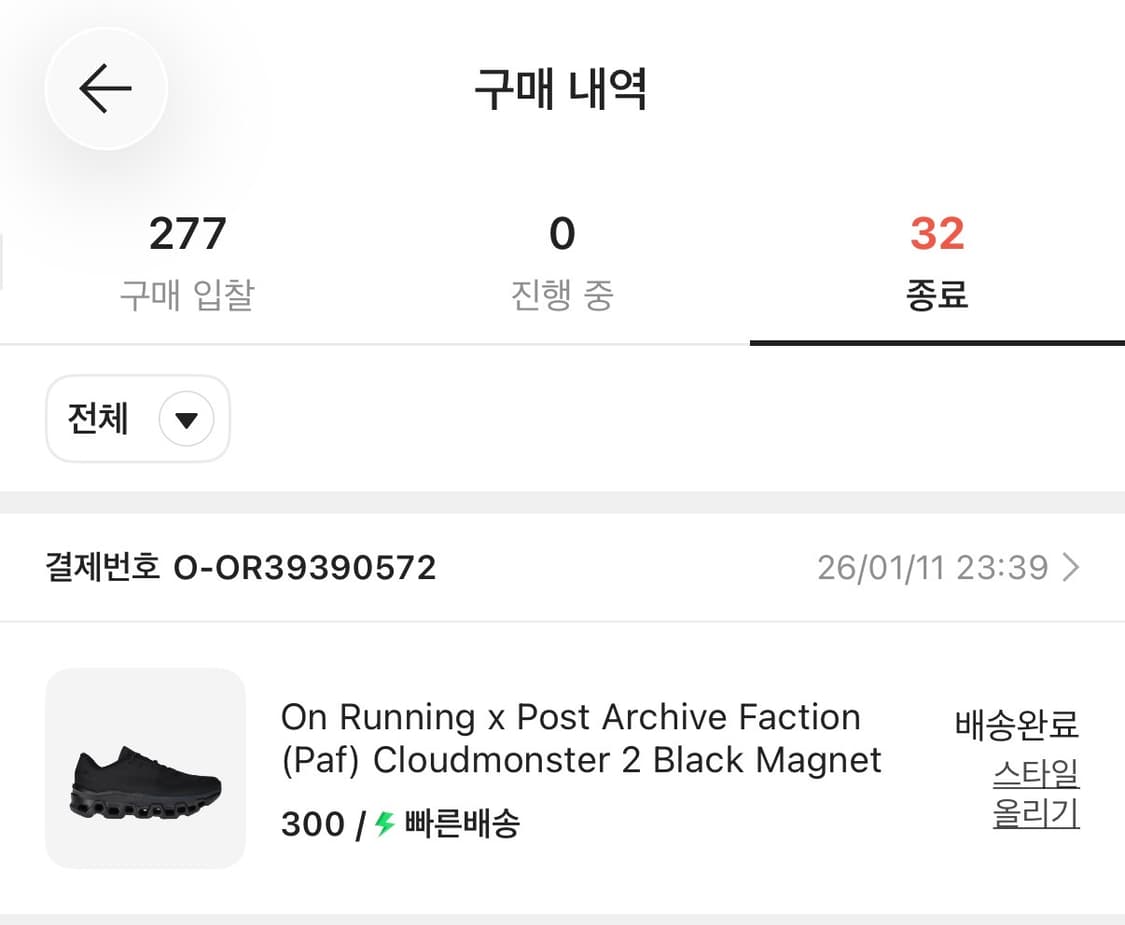Switch to the 구매 입찰 tab
1125x925 pixels.
(x=187, y=260)
